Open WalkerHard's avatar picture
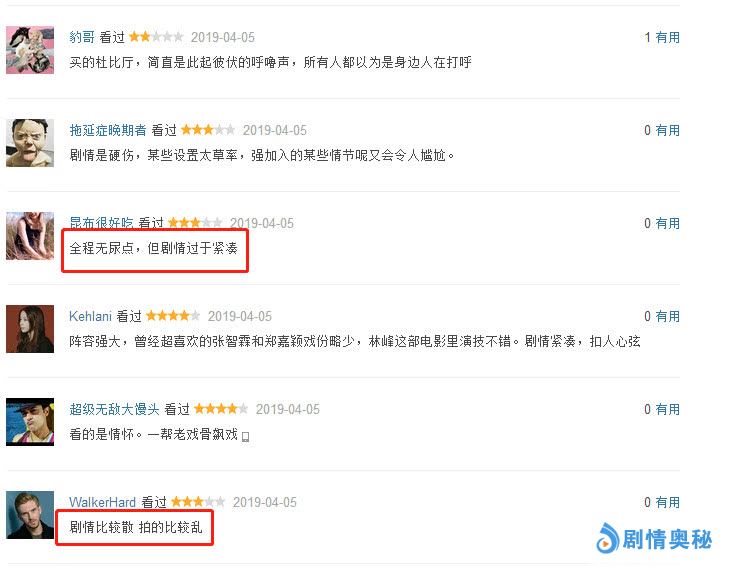This screenshot has width=740, height=569. 30,515
